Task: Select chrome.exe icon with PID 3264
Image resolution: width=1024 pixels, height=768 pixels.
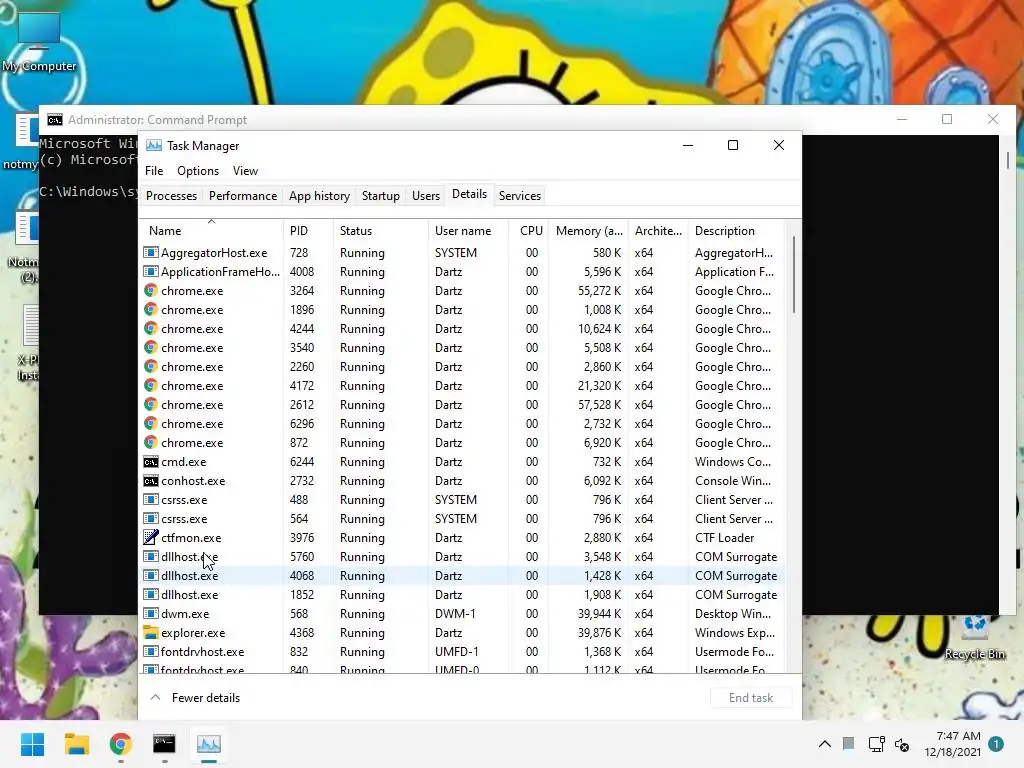Action: (x=151, y=290)
